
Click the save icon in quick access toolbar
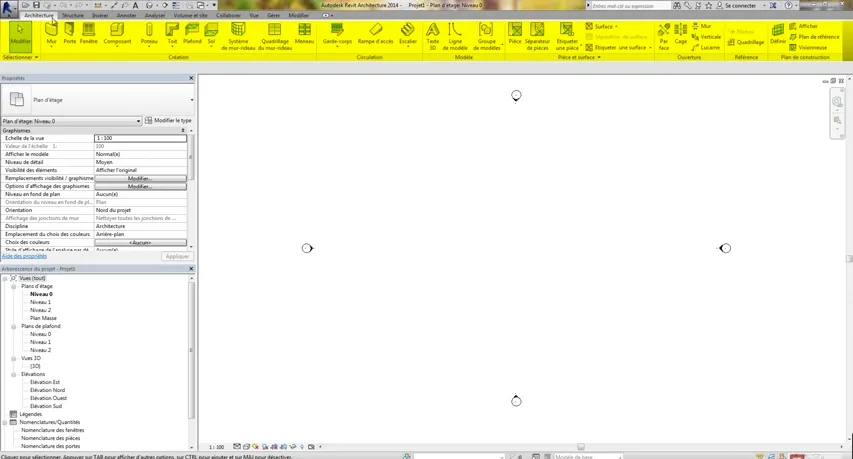click(36, 5)
